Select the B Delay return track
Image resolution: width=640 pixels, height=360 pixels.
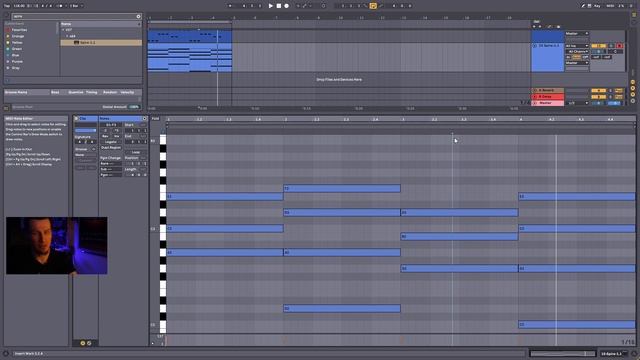pos(548,96)
